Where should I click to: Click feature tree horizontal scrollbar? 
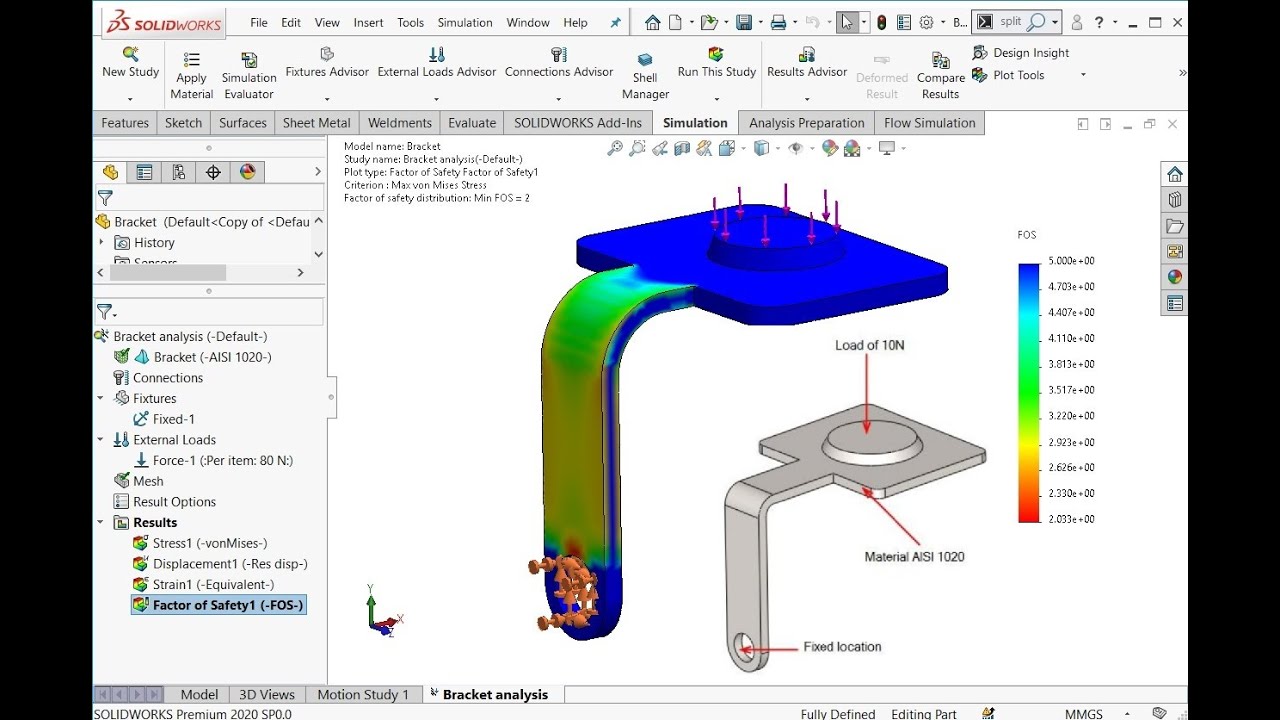(167, 272)
